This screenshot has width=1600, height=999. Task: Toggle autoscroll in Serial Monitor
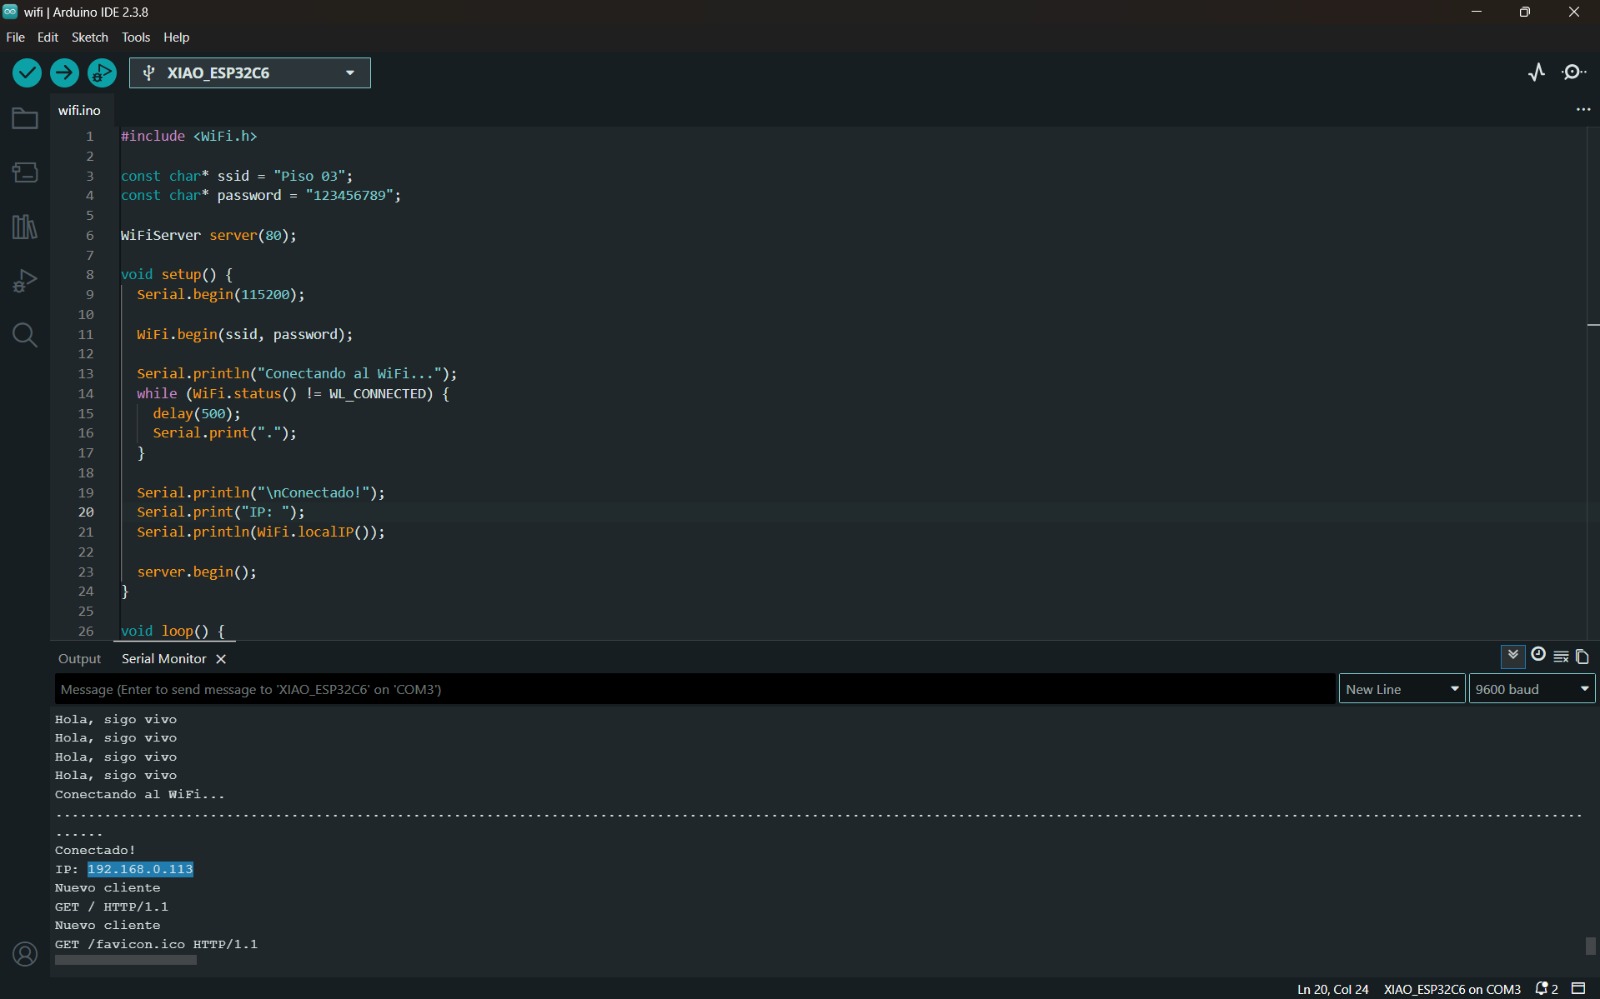pyautogui.click(x=1513, y=656)
